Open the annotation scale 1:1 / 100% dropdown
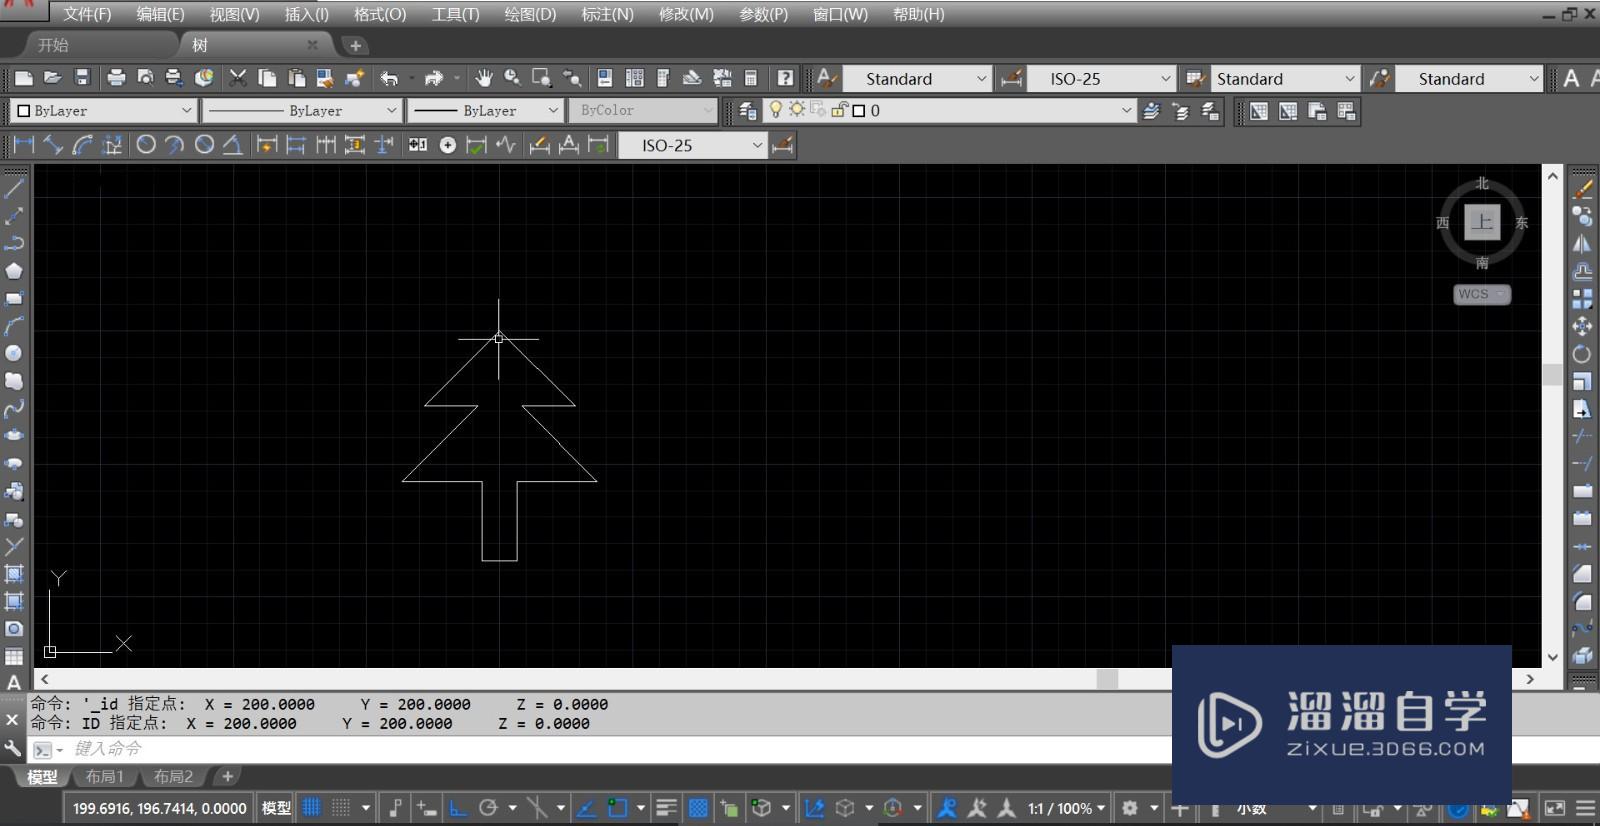This screenshot has height=826, width=1600. coord(1067,808)
